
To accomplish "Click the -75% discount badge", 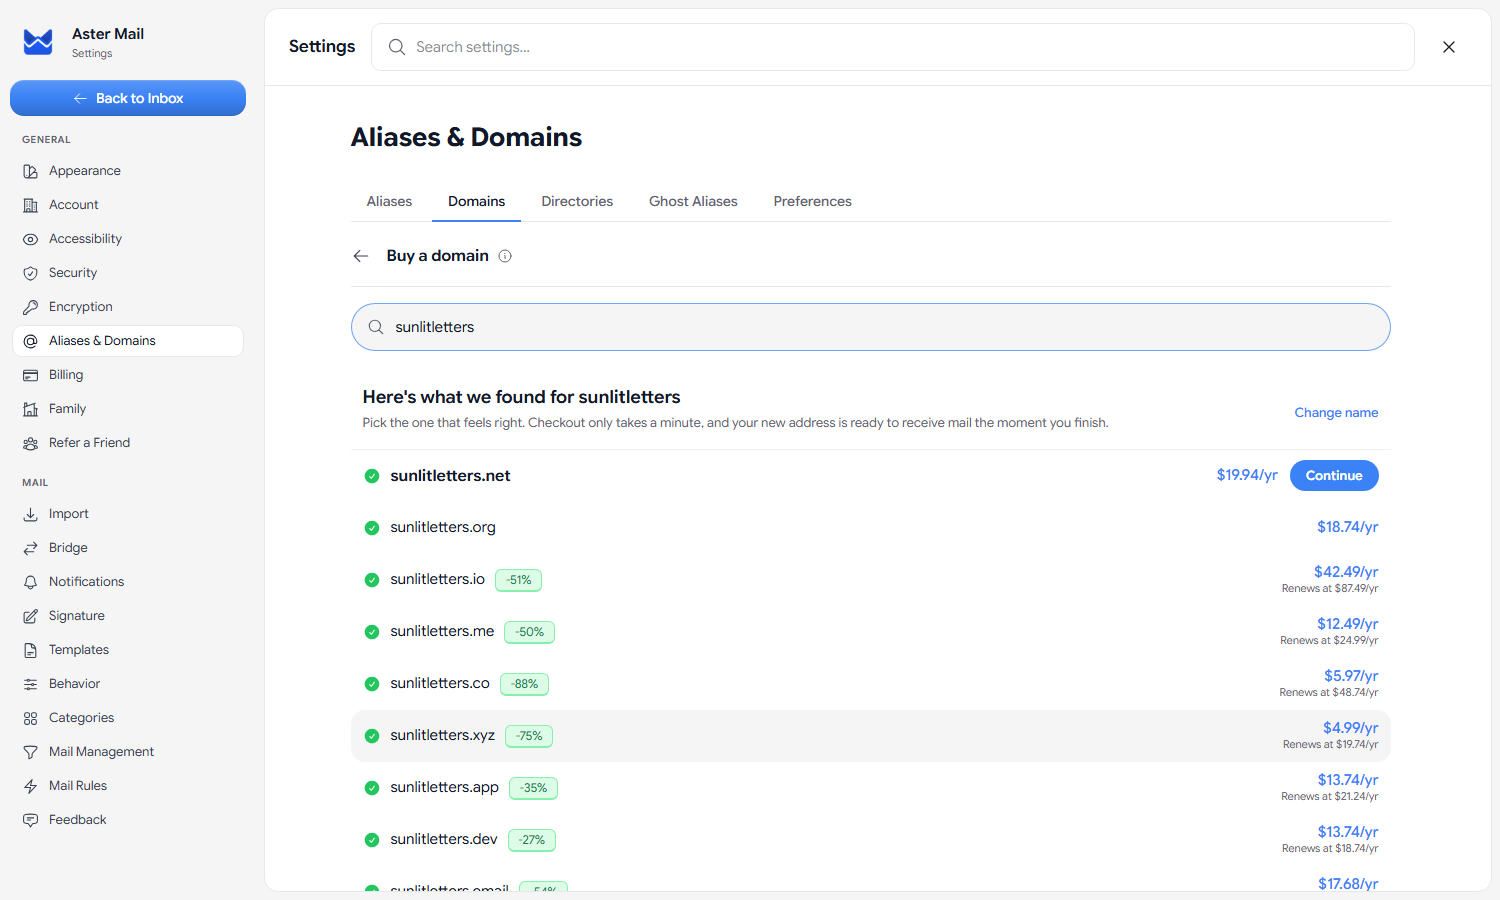I will tap(529, 736).
